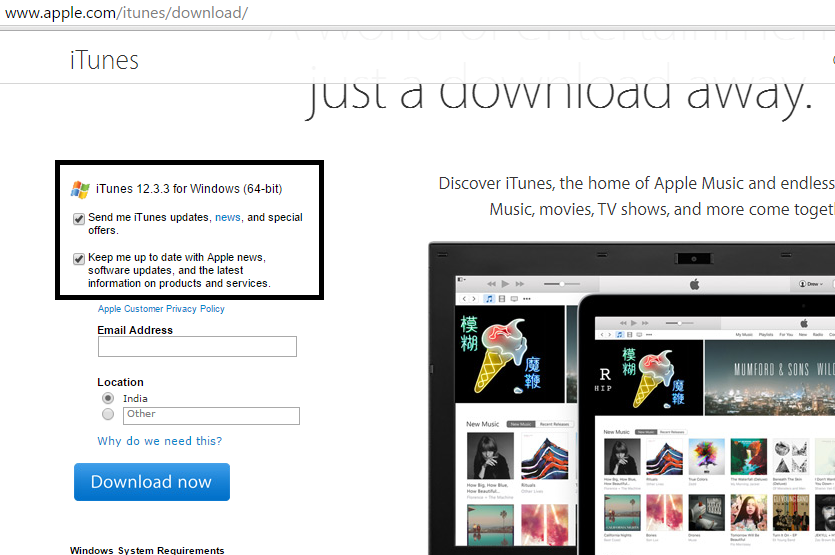Click the browser address bar URL
835x555 pixels.
click(126, 13)
